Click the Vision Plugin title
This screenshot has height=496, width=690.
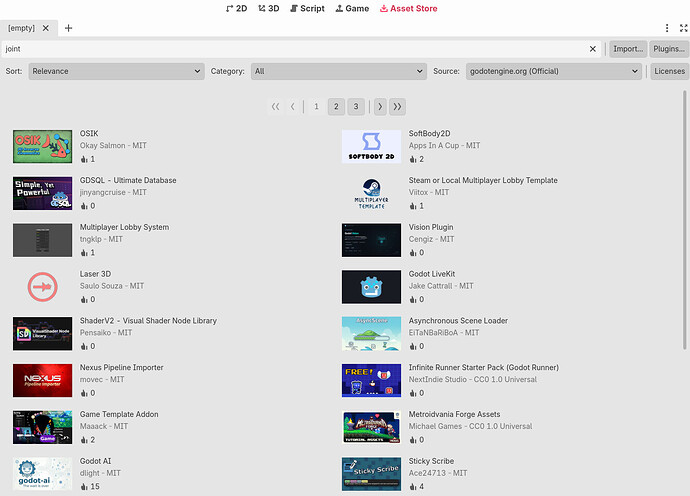tap(431, 227)
